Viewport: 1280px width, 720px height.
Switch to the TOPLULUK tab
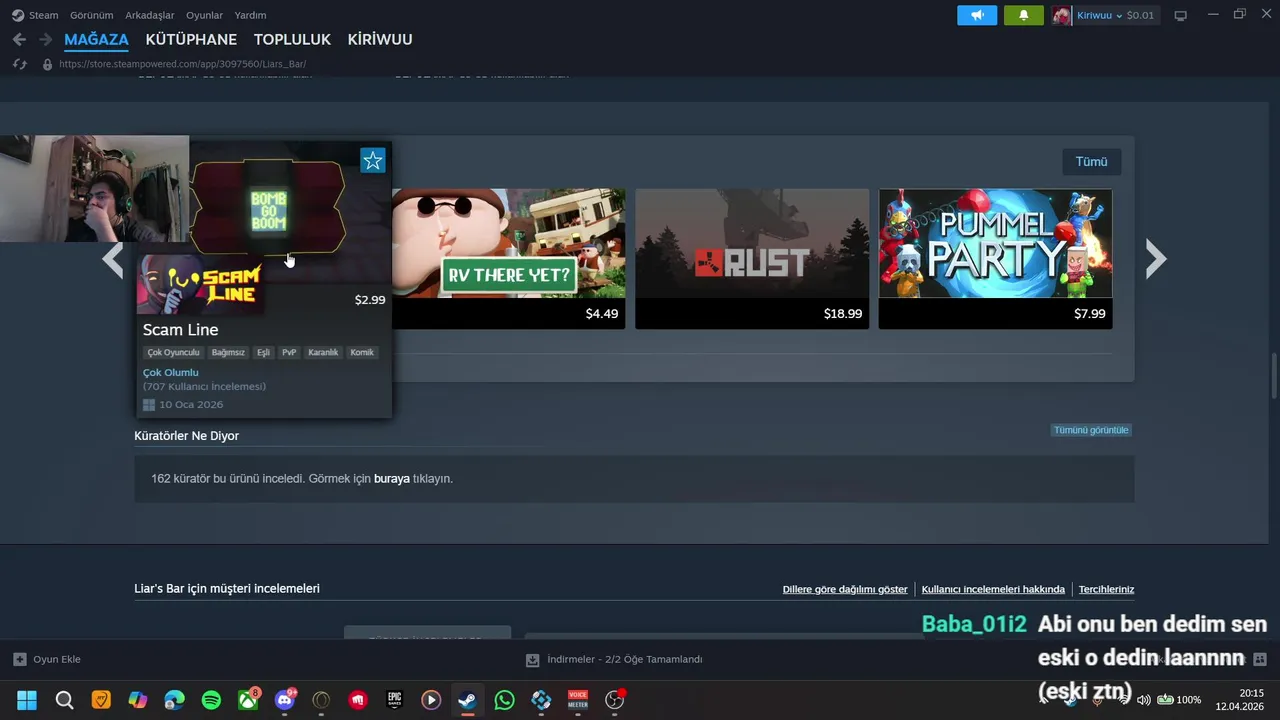click(292, 40)
